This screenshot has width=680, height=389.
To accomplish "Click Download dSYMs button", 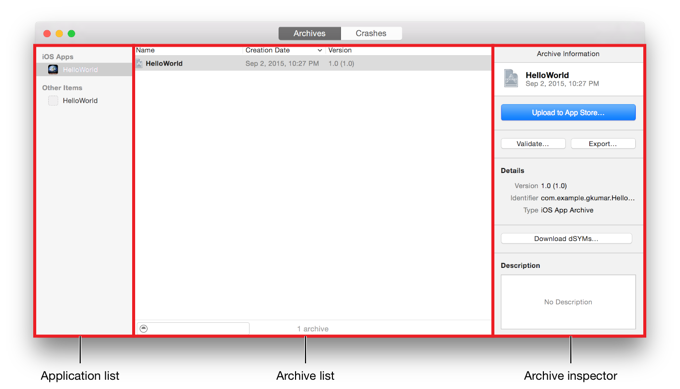I will (566, 239).
